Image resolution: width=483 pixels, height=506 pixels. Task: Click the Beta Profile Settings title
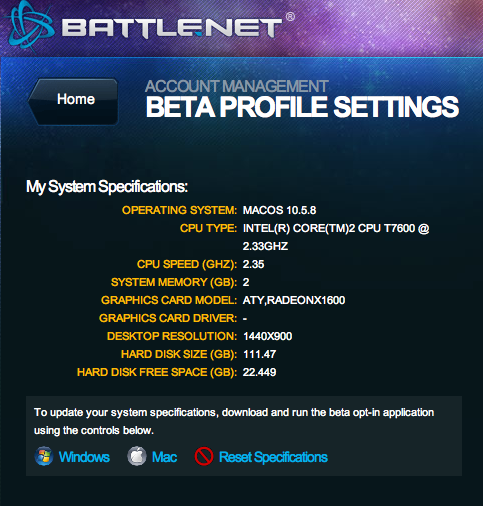click(302, 107)
